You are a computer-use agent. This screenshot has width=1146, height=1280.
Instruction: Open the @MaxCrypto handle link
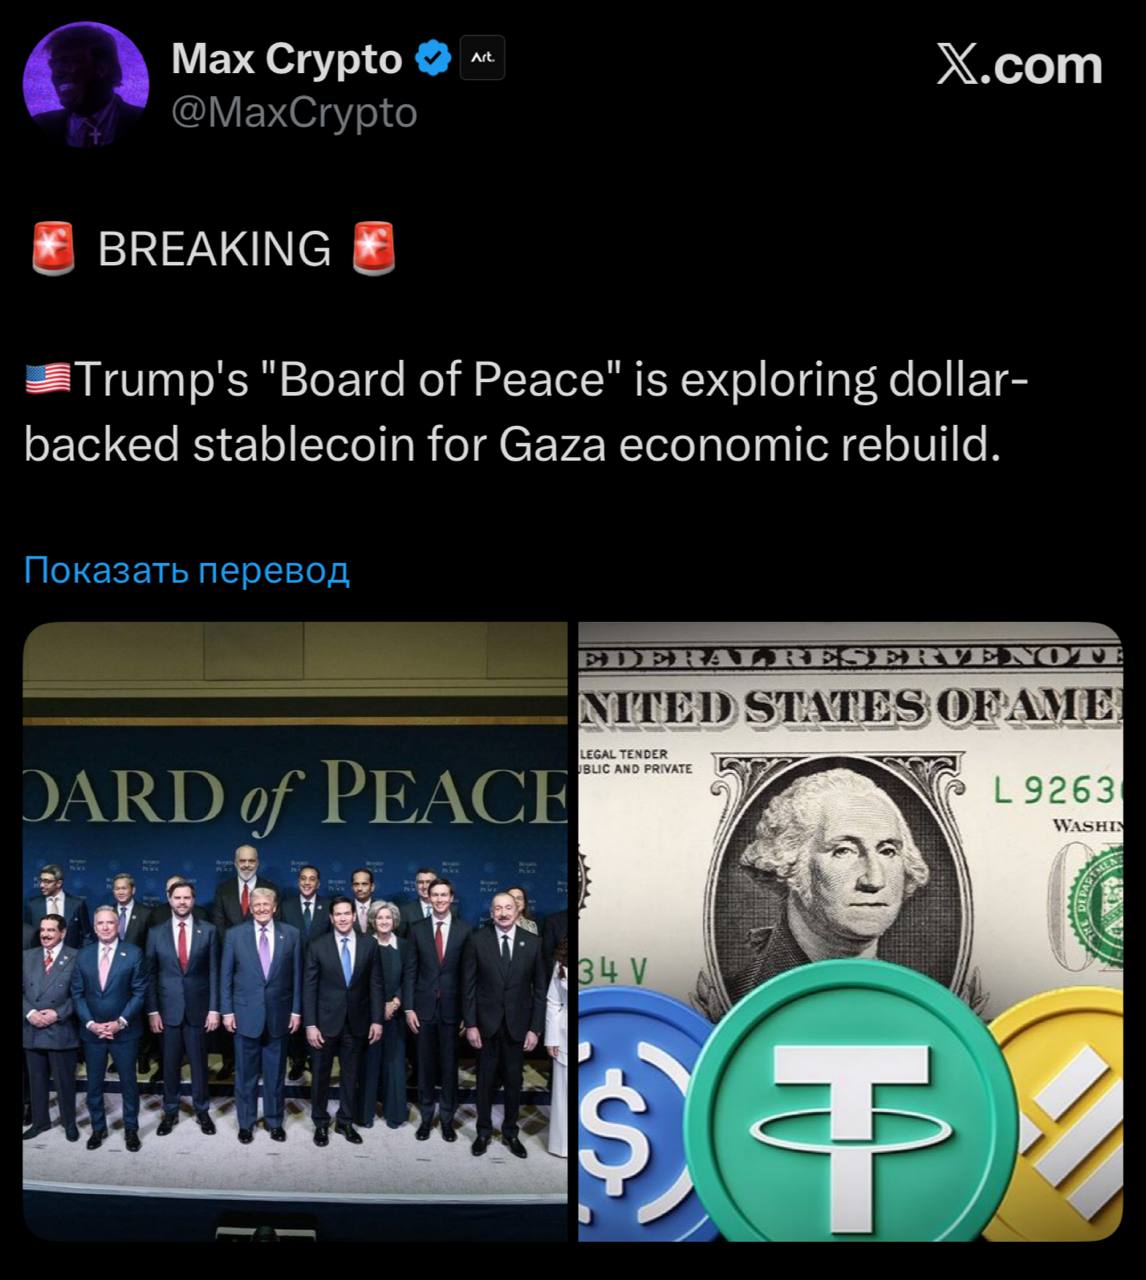[x=294, y=112]
